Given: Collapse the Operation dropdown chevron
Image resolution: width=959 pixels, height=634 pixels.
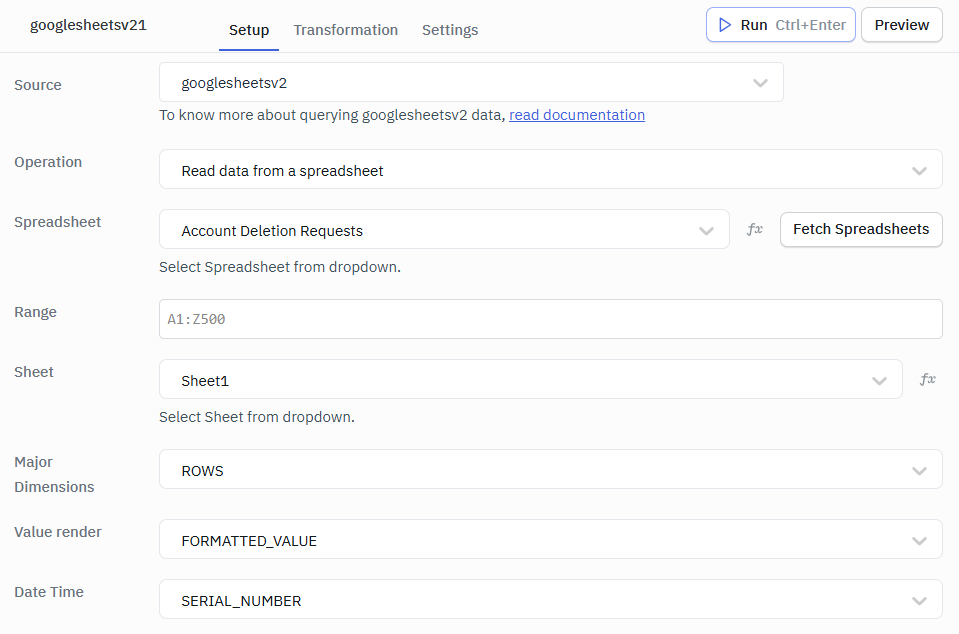Looking at the screenshot, I should tap(919, 169).
